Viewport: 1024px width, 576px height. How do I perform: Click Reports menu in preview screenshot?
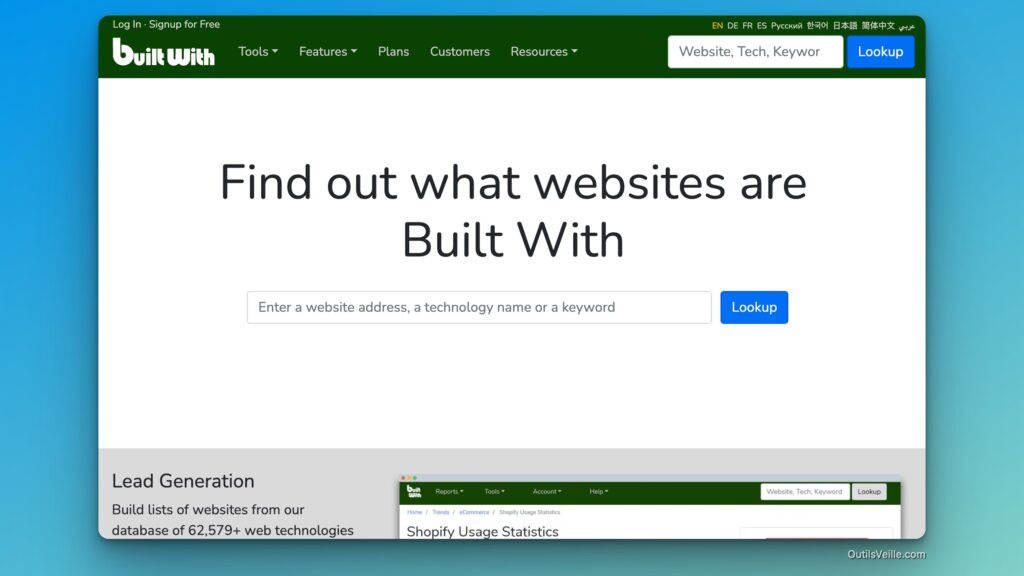(x=449, y=491)
